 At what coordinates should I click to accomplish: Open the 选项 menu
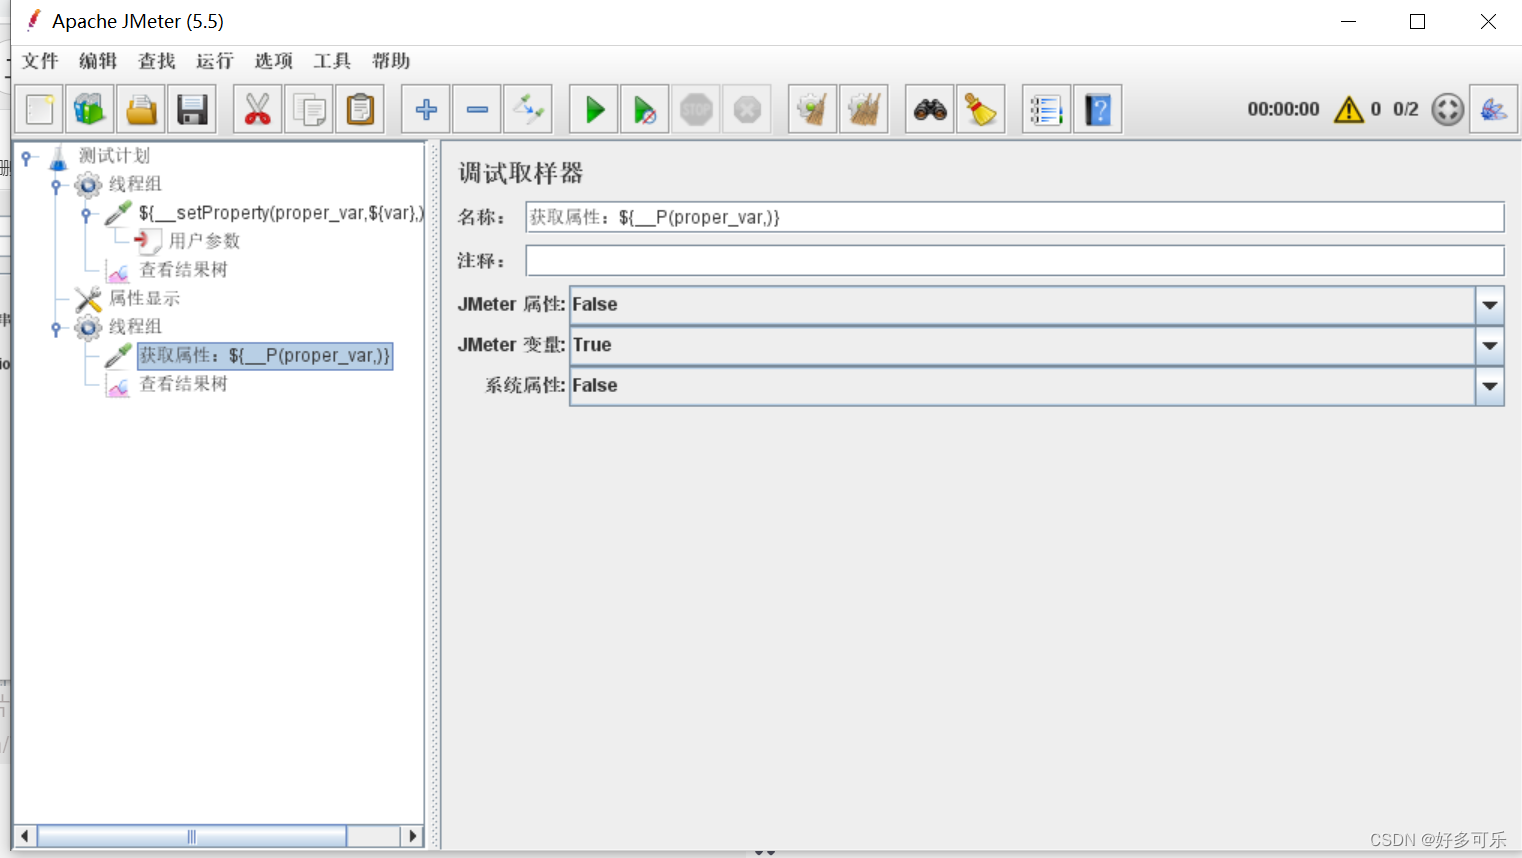coord(274,61)
